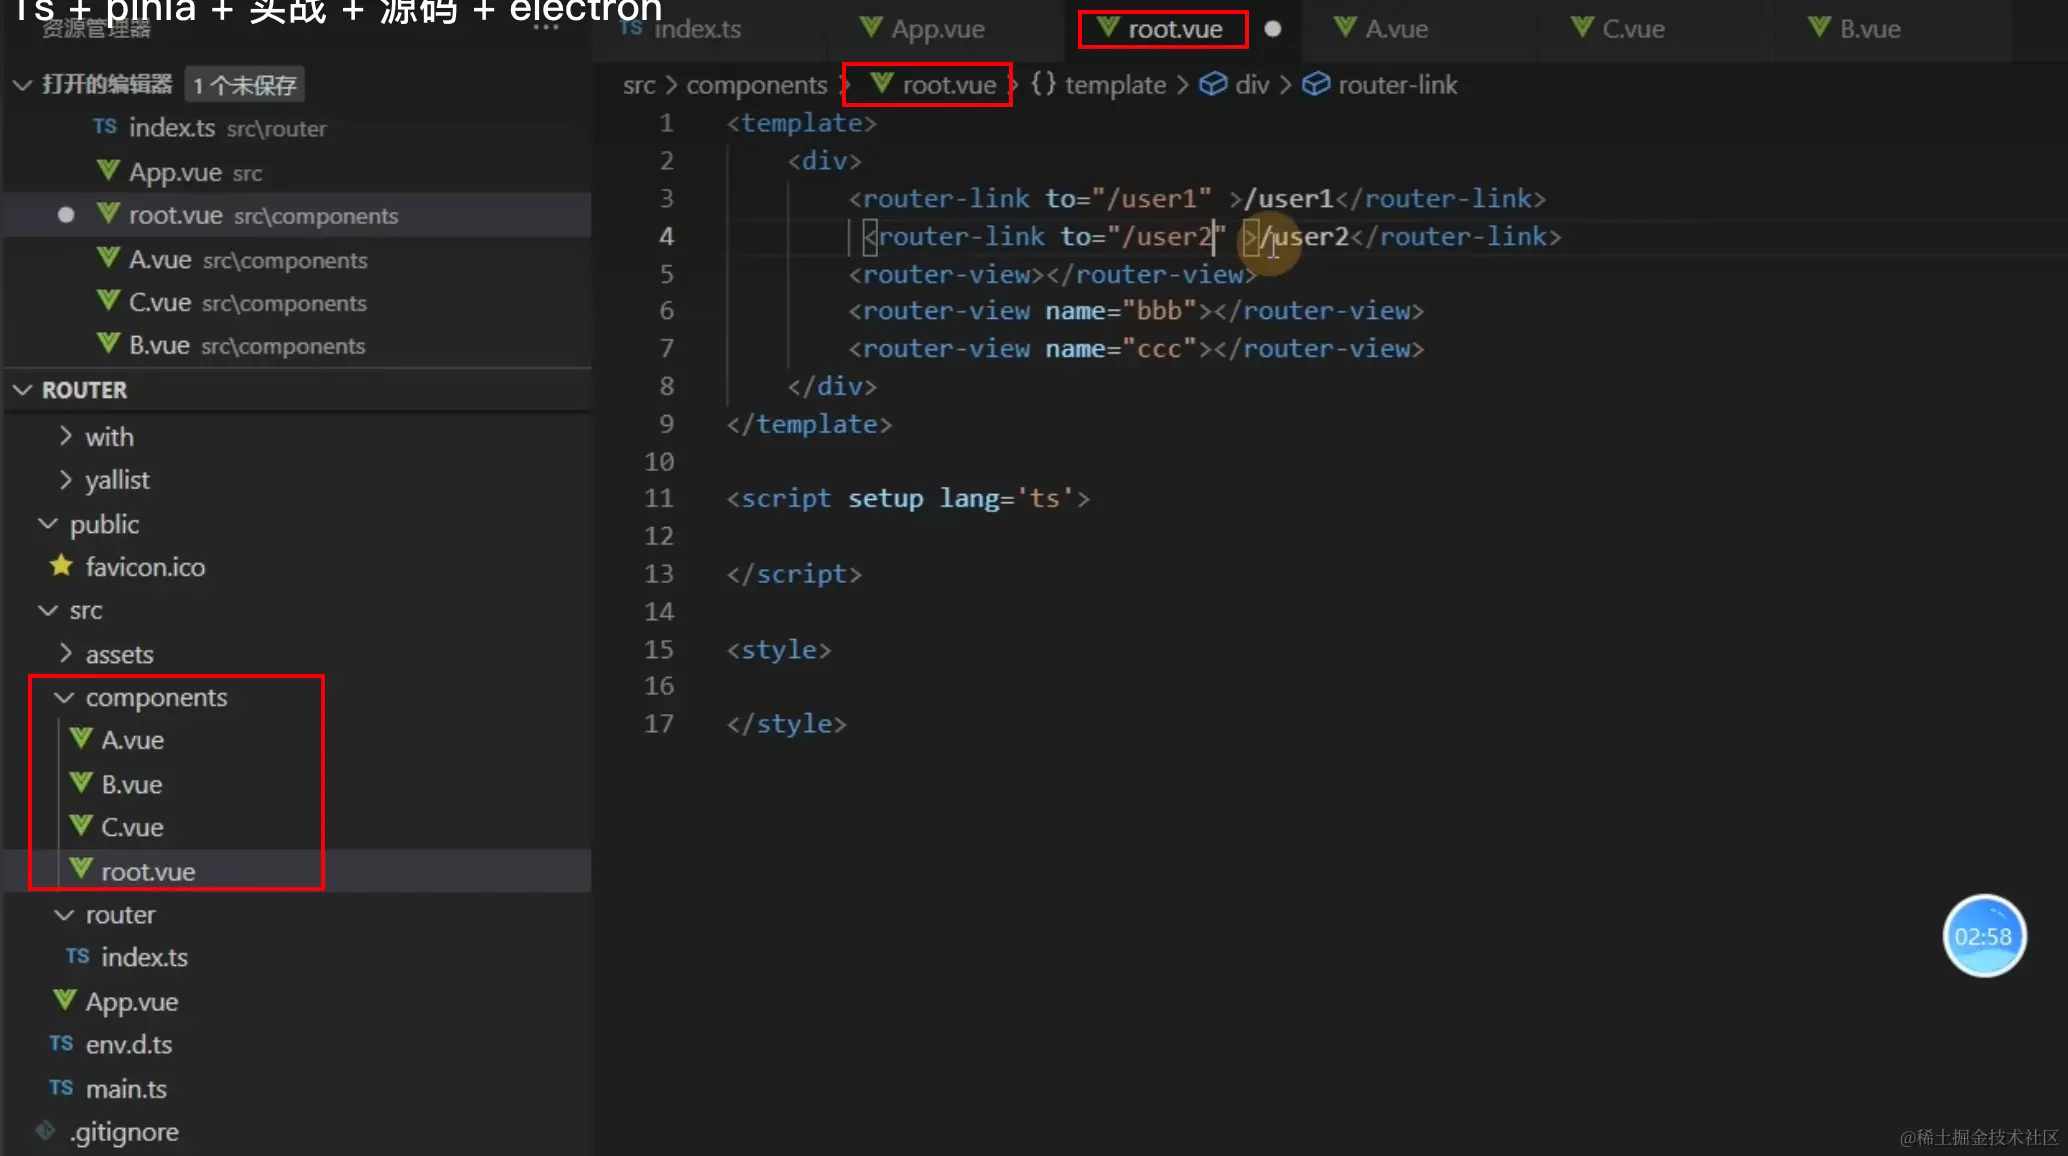Click the git icon next to .gitignore
Image resolution: width=2068 pixels, height=1156 pixels.
(45, 1131)
